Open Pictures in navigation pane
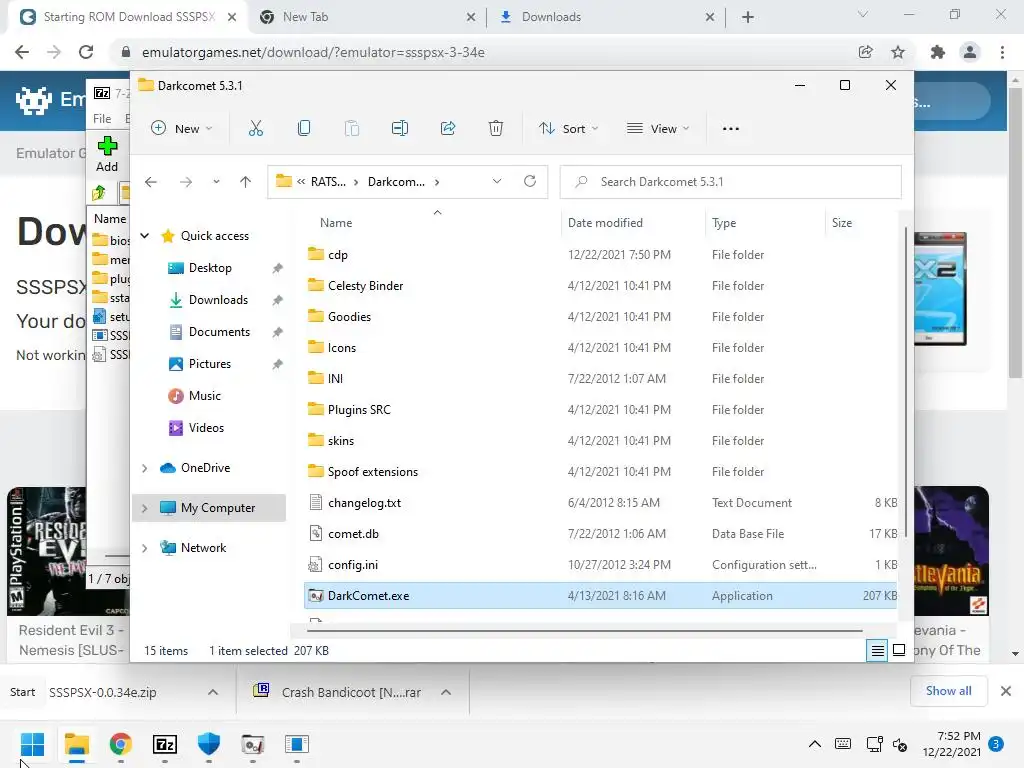Viewport: 1024px width, 768px height. (x=210, y=364)
